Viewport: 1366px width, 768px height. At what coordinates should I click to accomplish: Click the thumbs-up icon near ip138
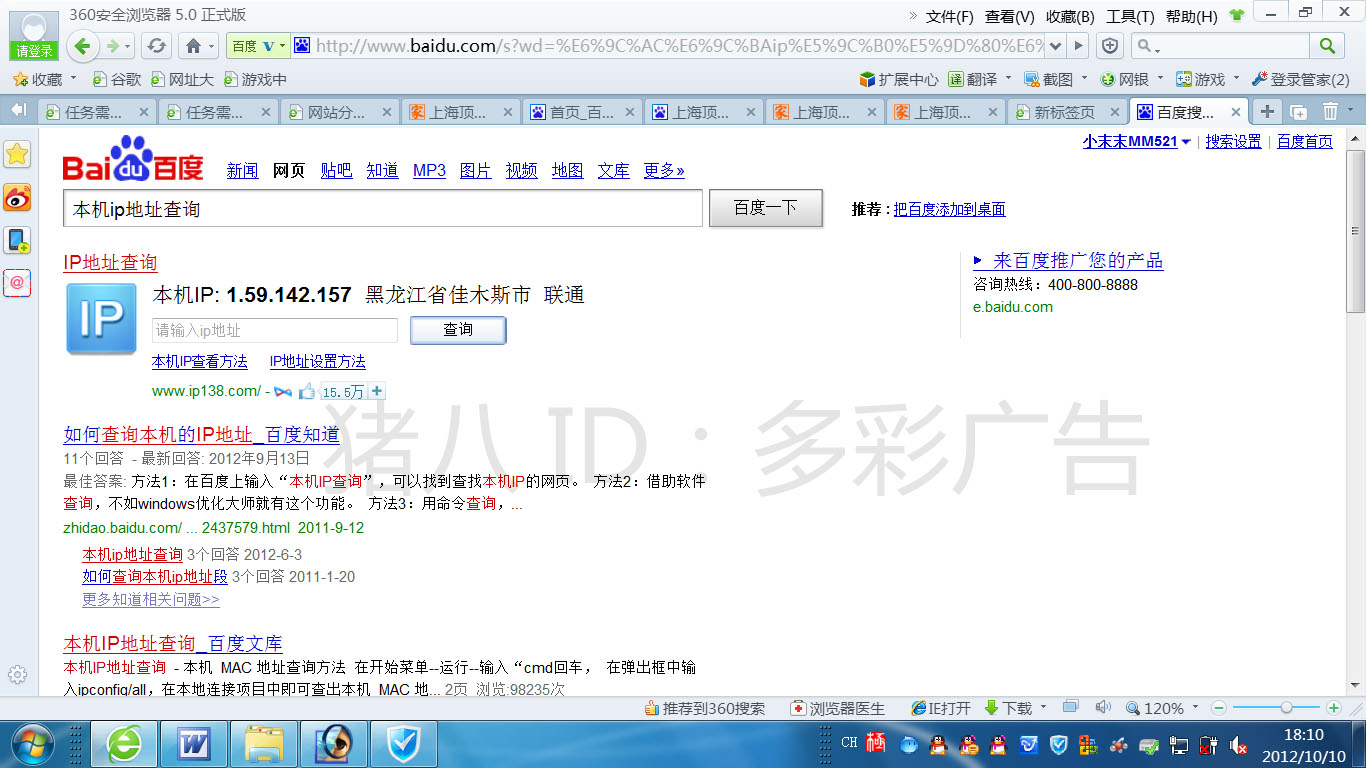307,392
